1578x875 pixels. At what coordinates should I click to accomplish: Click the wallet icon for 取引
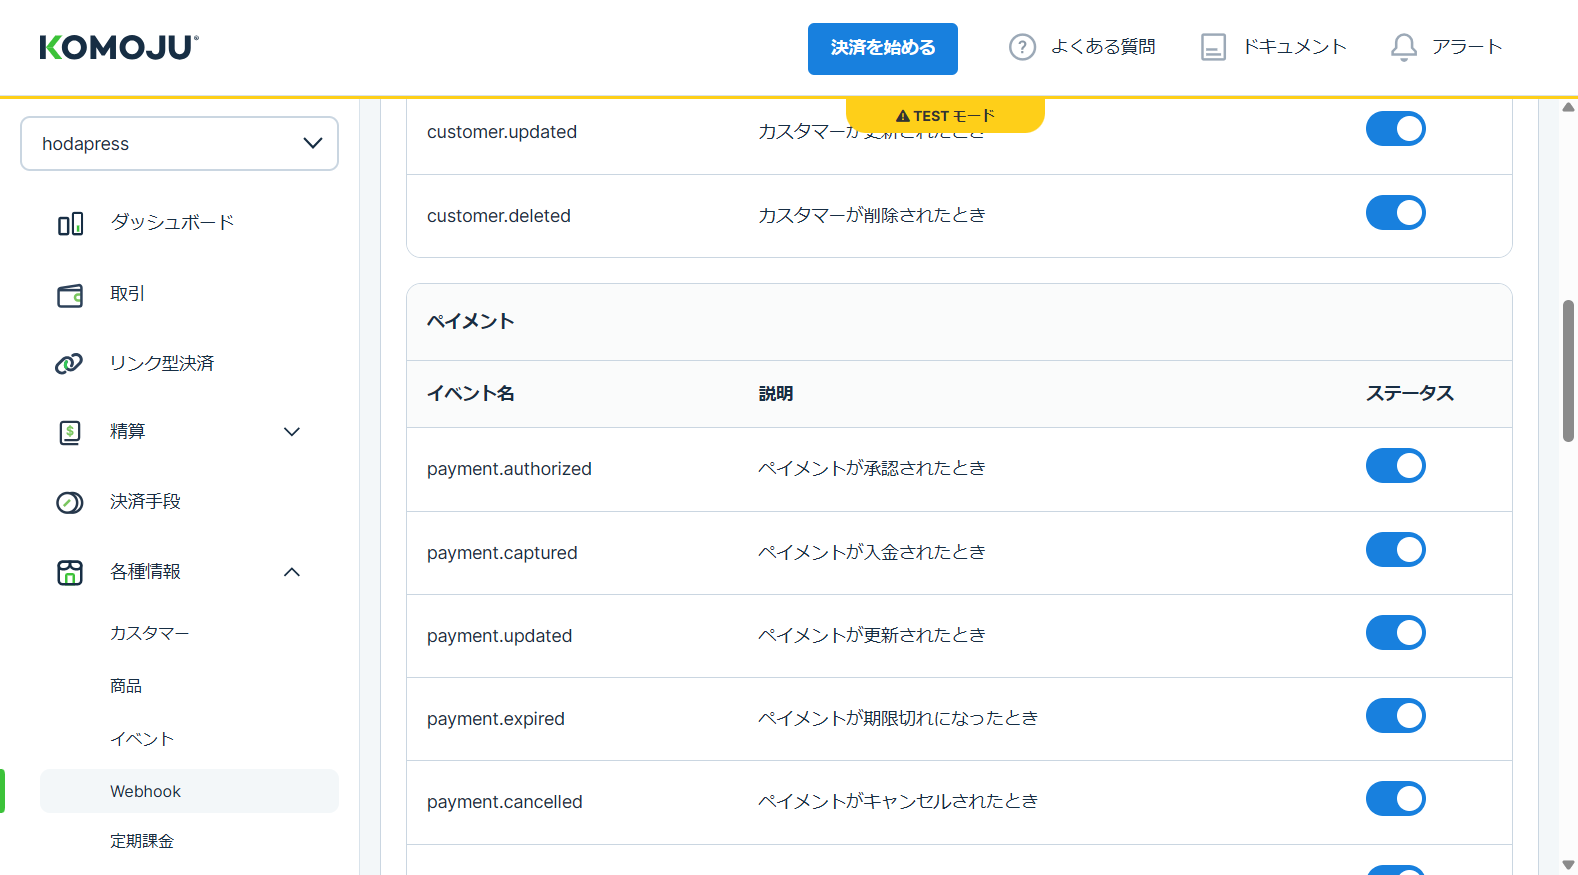pyautogui.click(x=70, y=295)
